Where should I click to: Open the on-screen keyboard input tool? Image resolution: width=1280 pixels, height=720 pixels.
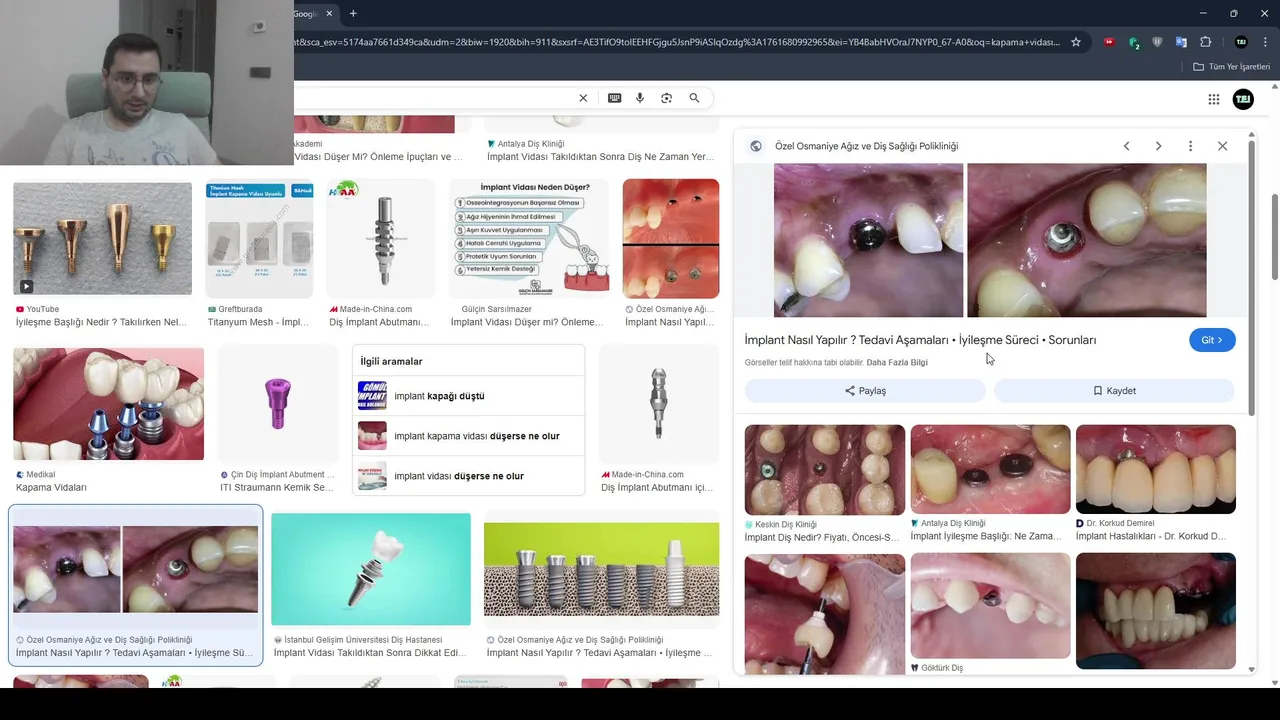pos(614,98)
